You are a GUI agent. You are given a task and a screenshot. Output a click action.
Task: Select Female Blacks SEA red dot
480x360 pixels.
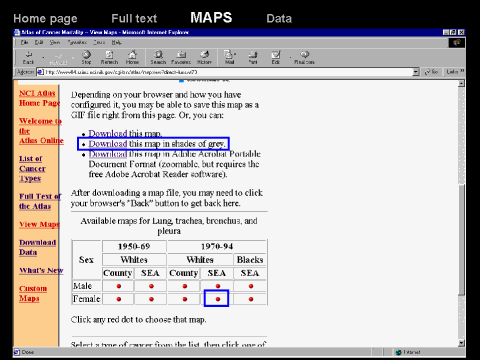(251, 299)
